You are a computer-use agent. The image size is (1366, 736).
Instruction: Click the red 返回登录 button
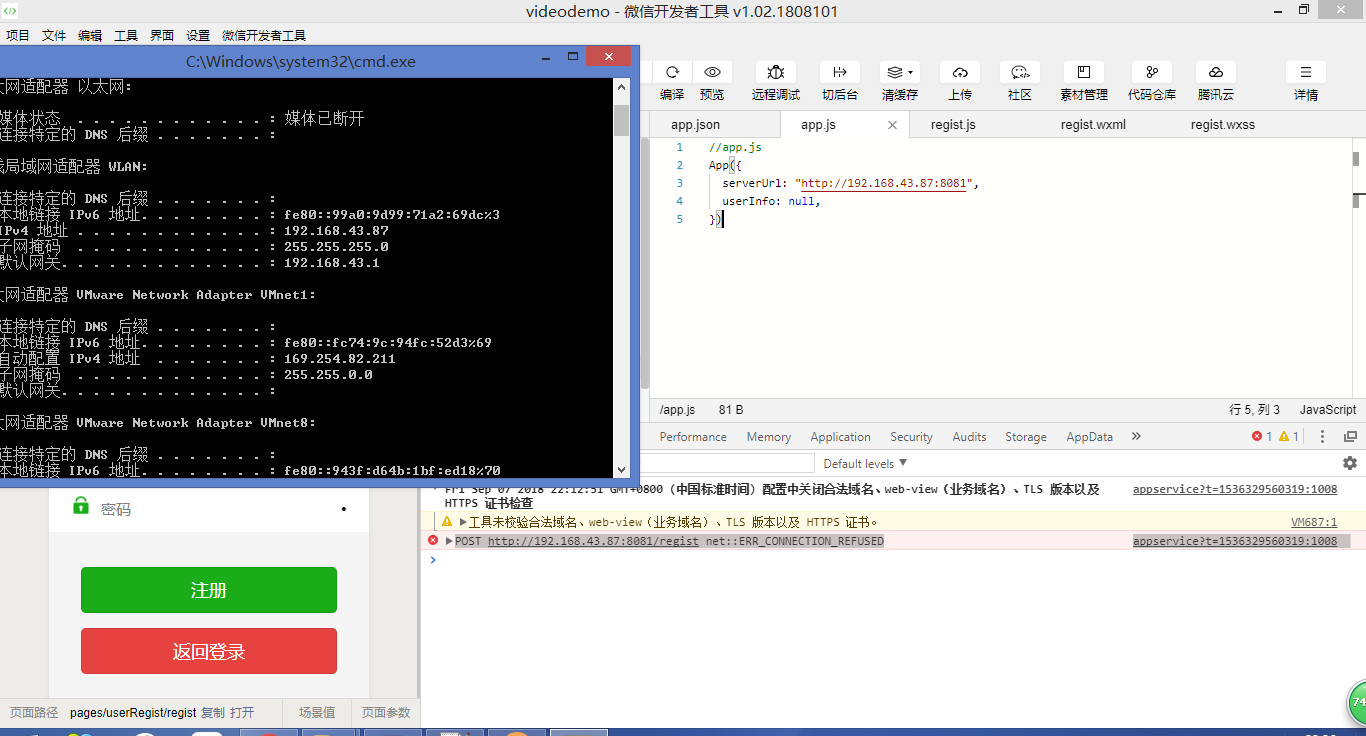click(x=209, y=651)
